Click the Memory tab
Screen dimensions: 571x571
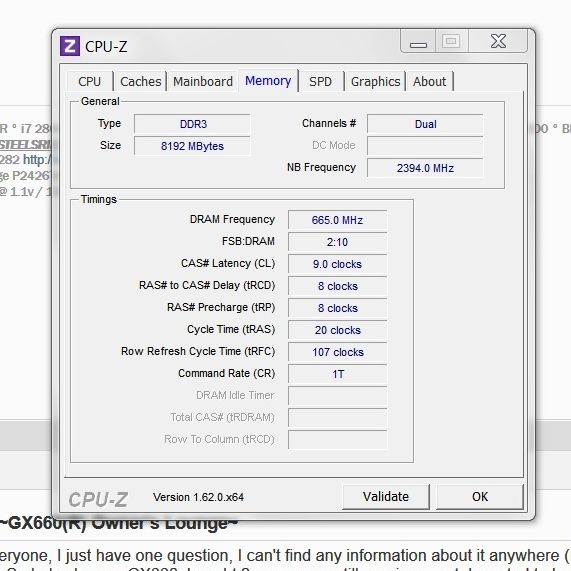268,80
